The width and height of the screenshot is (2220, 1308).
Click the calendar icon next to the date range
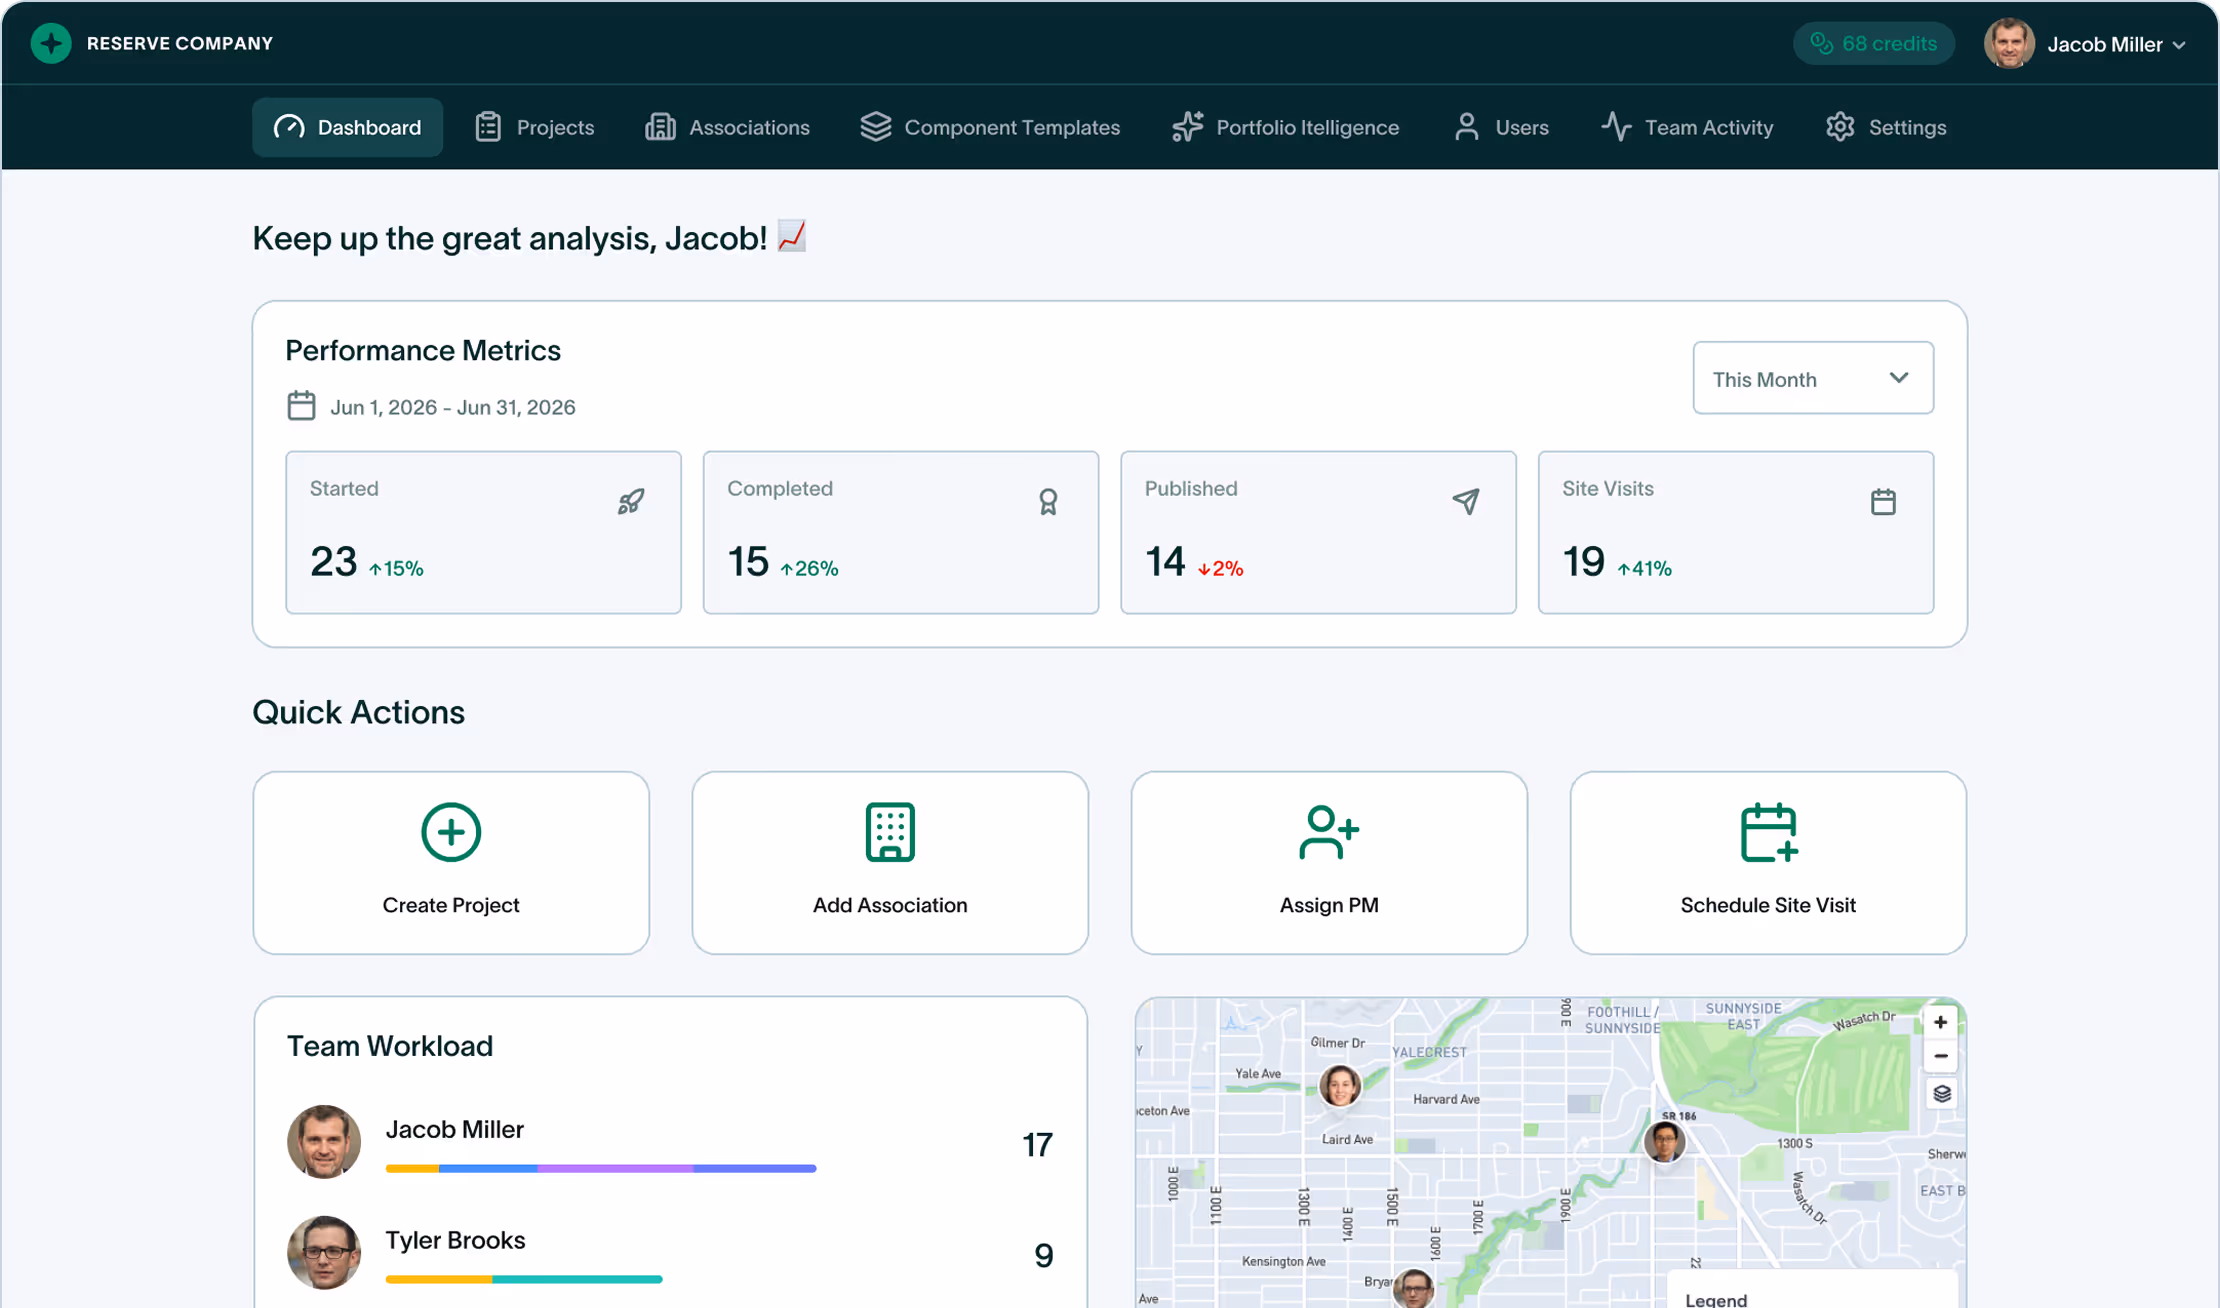(x=301, y=405)
